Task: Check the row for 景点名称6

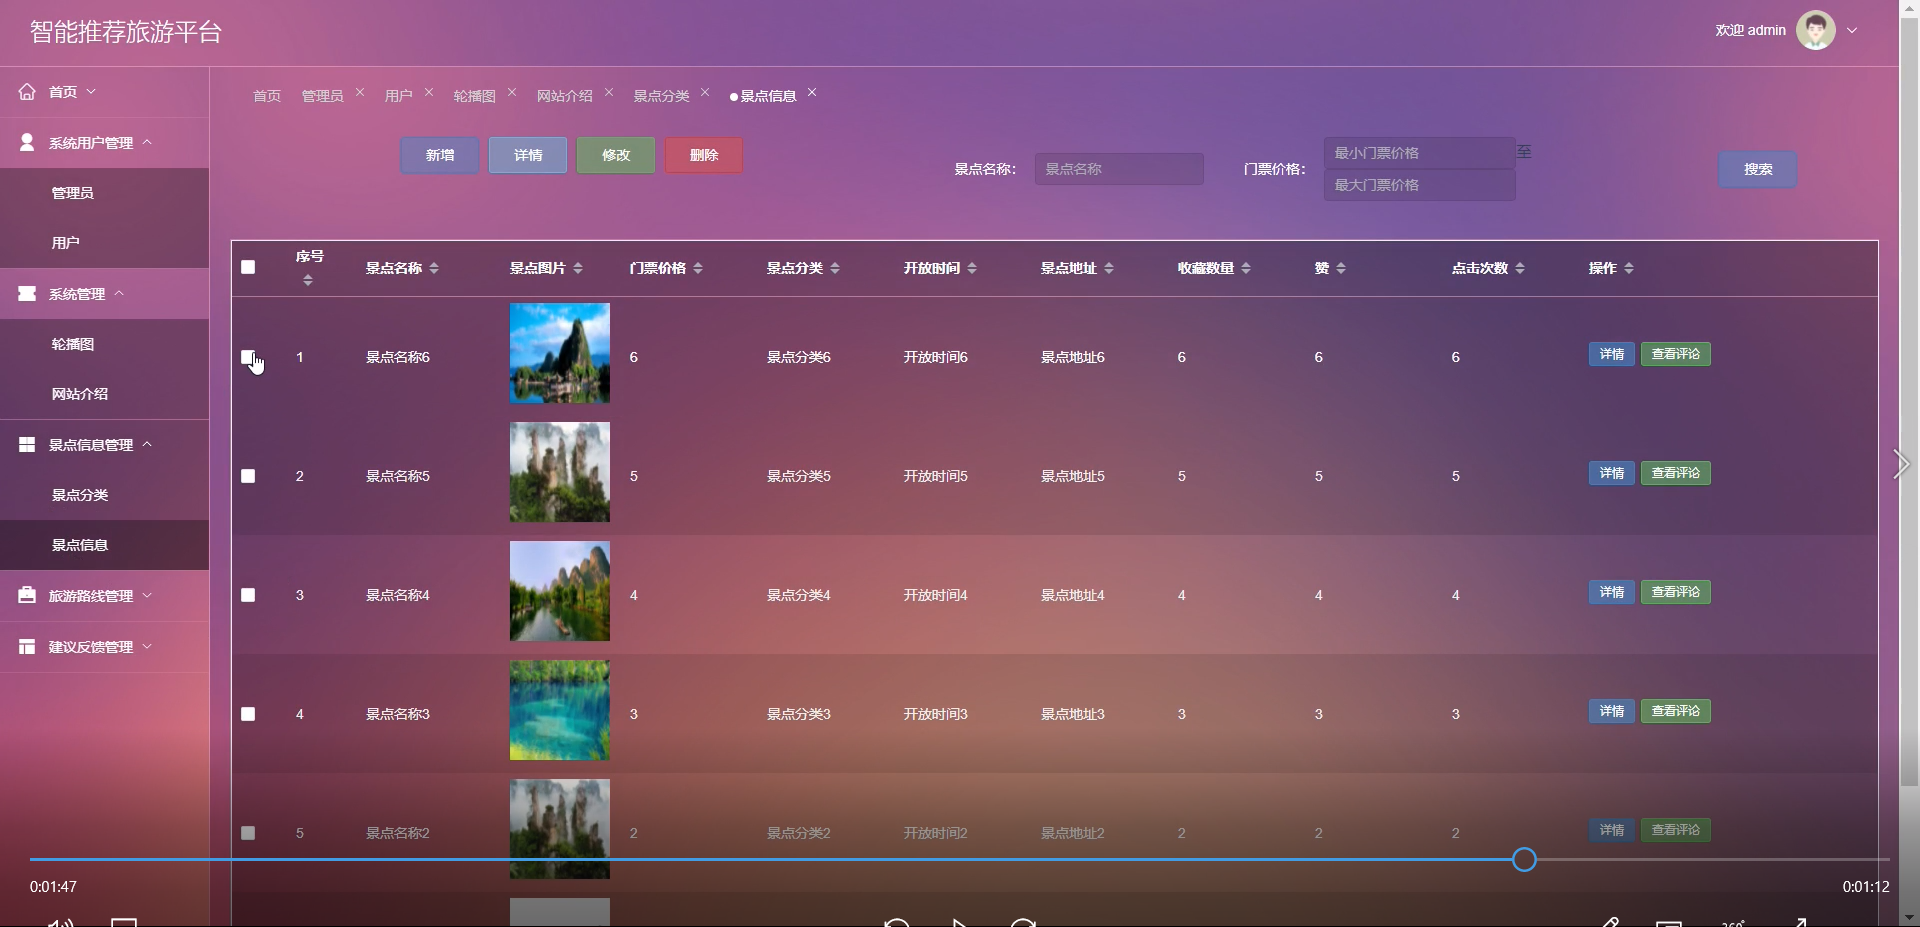Action: point(248,357)
